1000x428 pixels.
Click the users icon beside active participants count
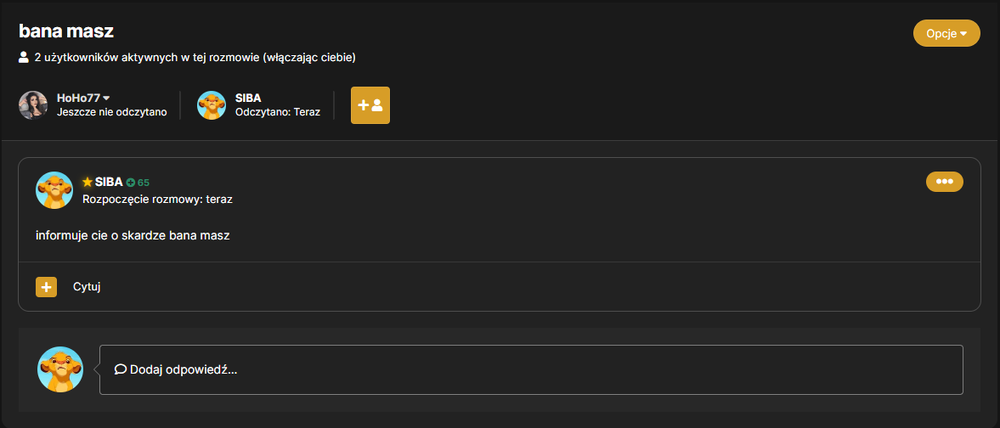(24, 57)
